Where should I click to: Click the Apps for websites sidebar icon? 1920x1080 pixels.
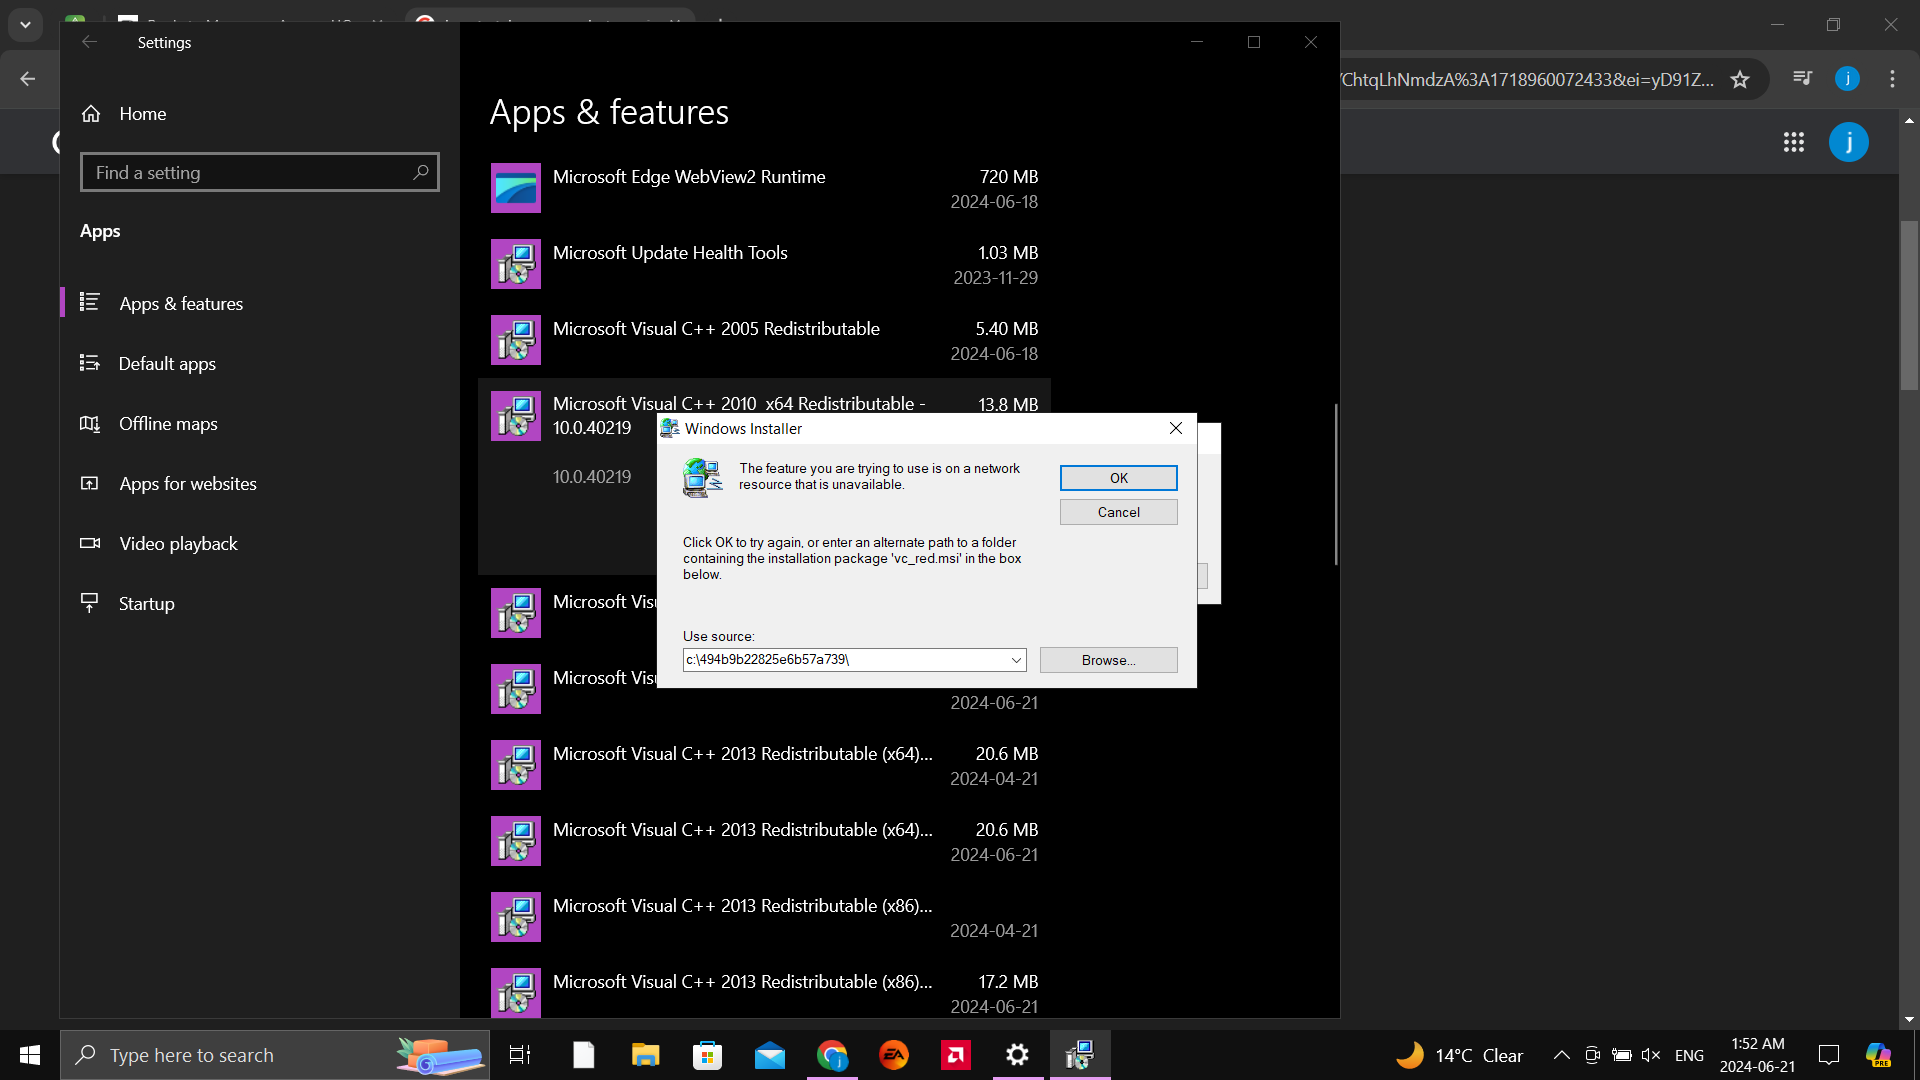[x=89, y=483]
